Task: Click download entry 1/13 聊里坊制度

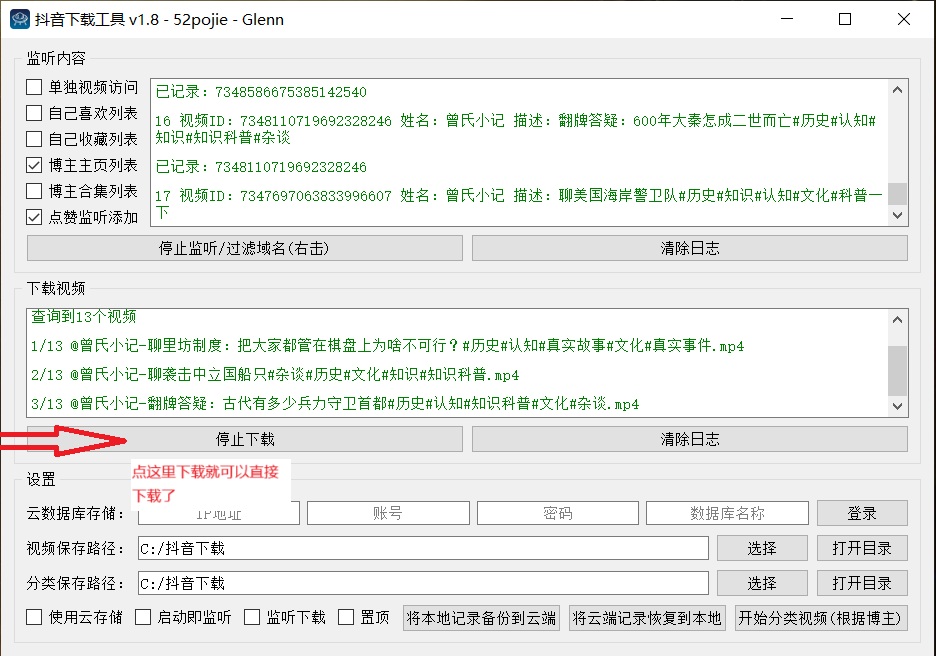Action: pyautogui.click(x=387, y=346)
